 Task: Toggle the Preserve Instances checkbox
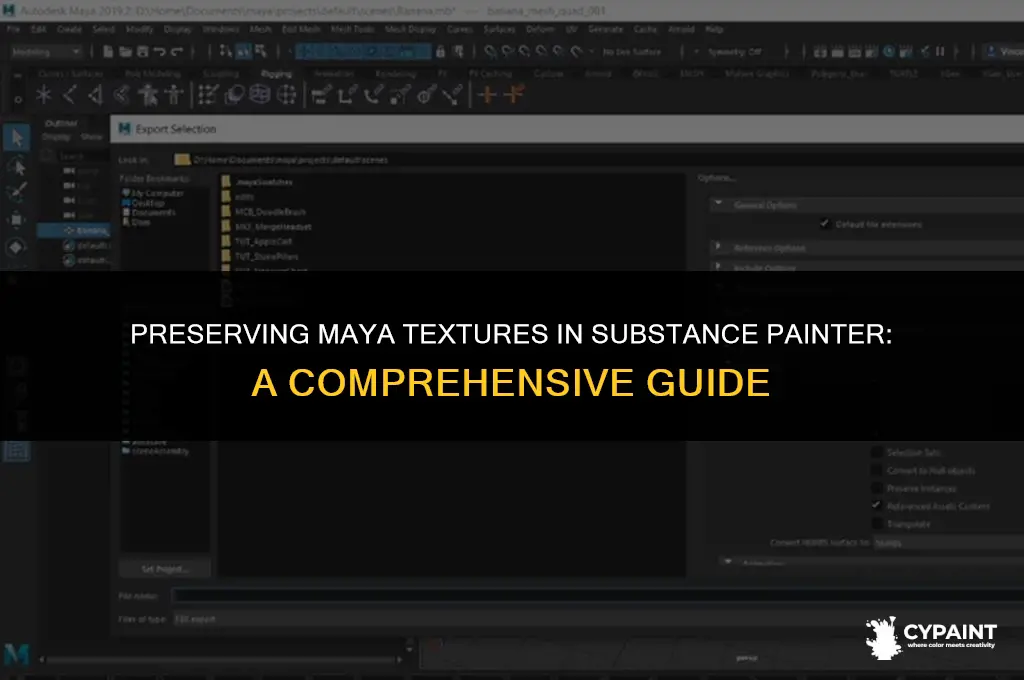[x=876, y=489]
